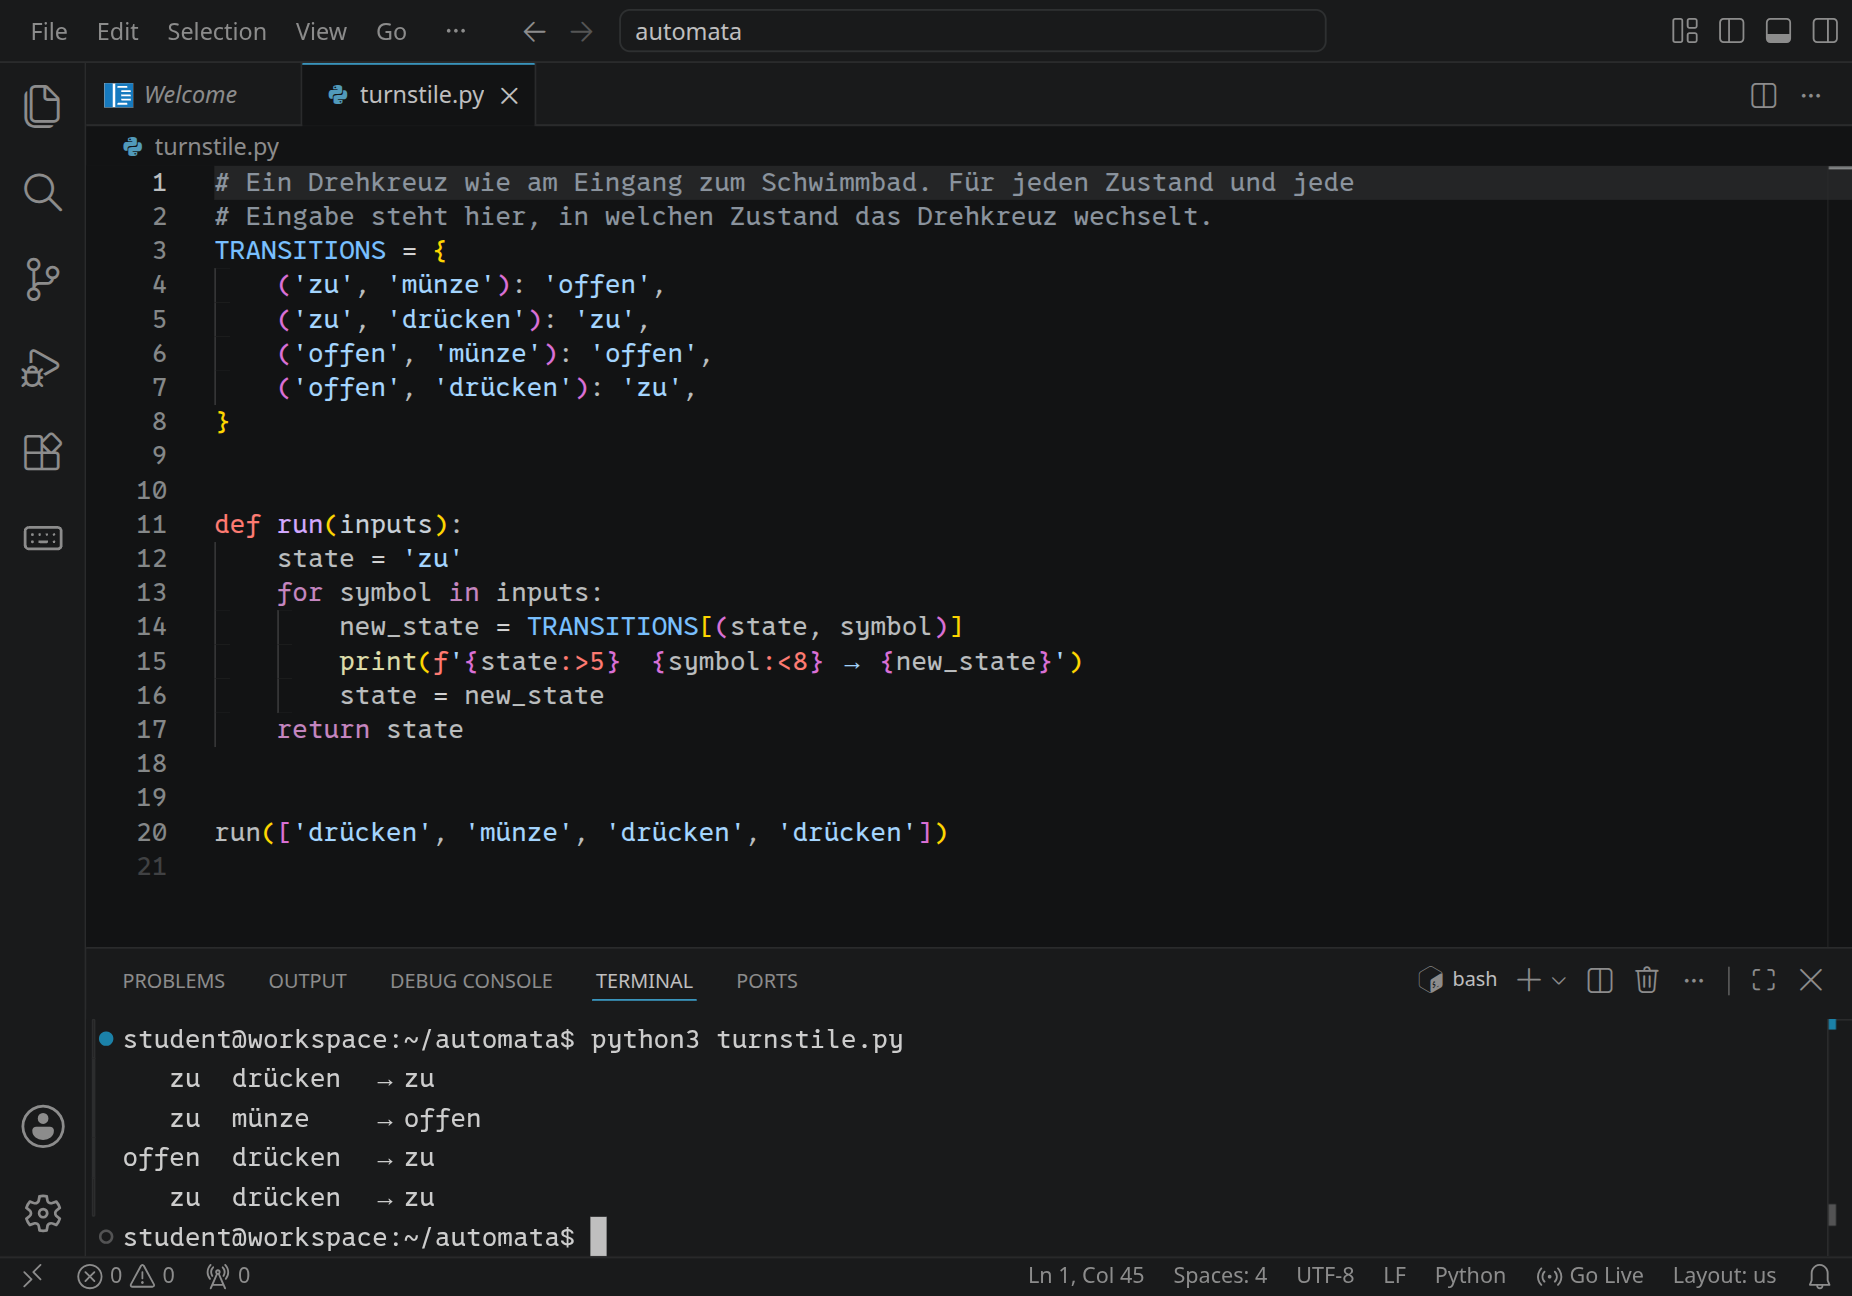Open launch profile dropdown next to plus
Viewport: 1852px width, 1296px height.
(1559, 981)
